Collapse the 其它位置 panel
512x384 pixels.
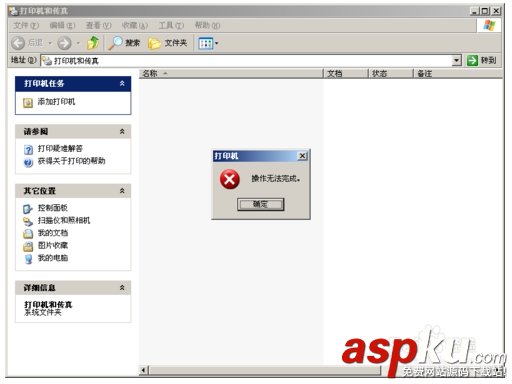[x=122, y=191]
